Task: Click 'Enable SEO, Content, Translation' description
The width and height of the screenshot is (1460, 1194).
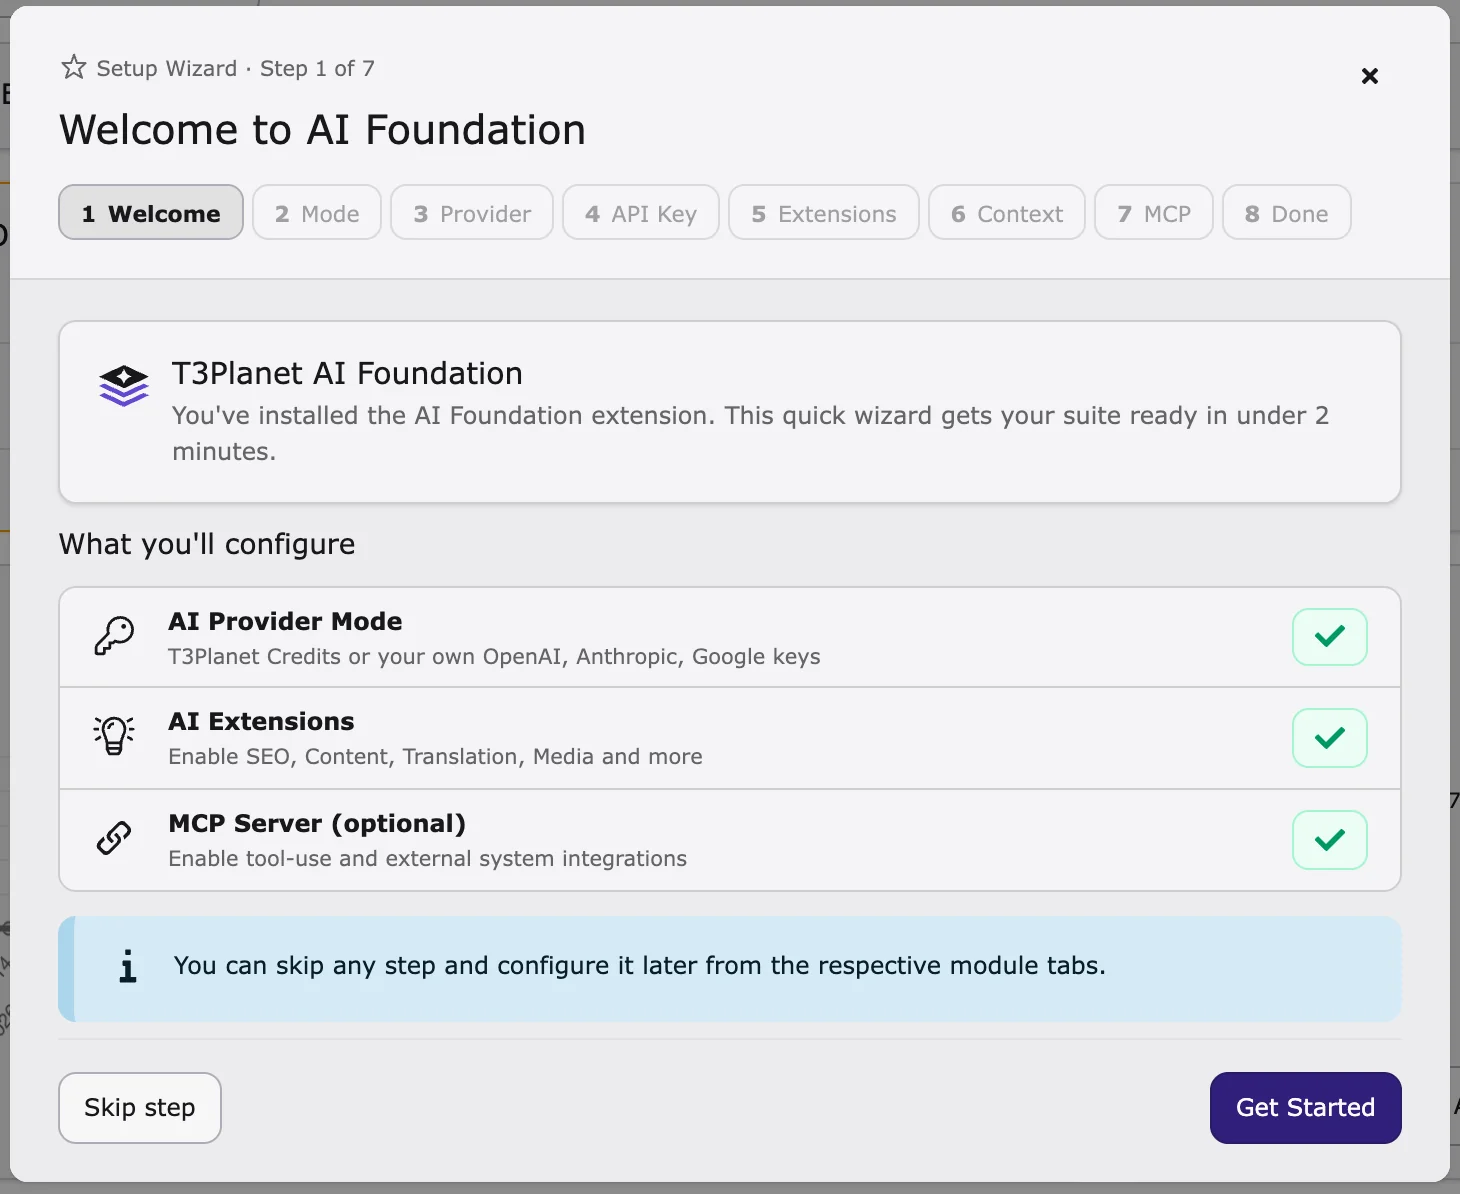Action: point(435,756)
